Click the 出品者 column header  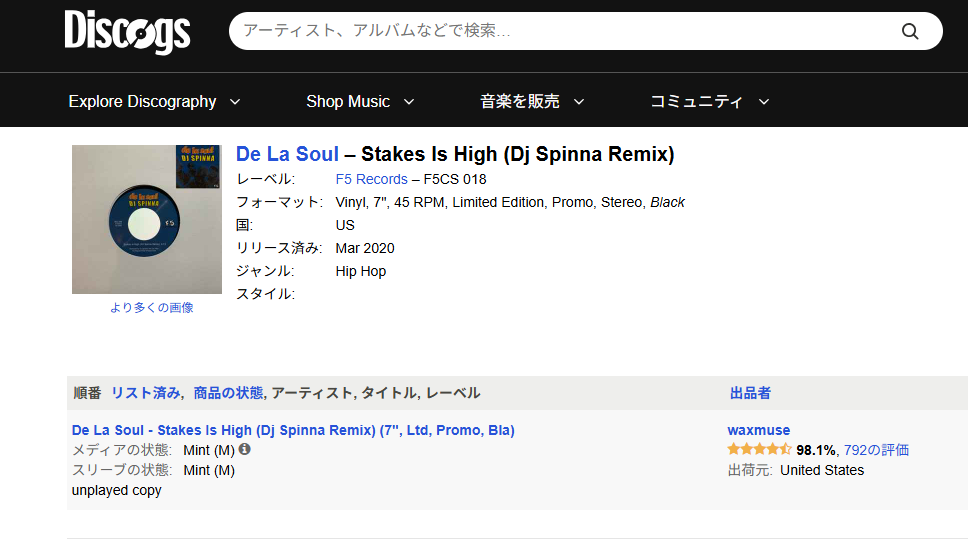750,393
